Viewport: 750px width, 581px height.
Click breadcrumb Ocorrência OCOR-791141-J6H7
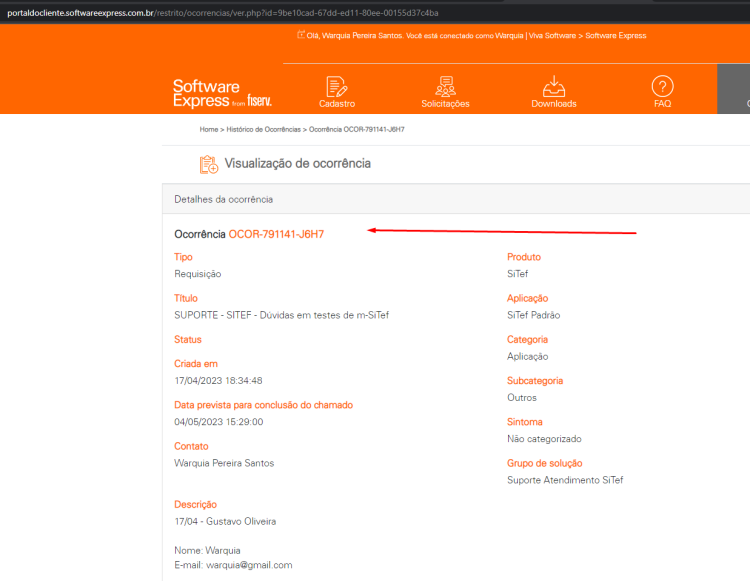click(x=357, y=130)
